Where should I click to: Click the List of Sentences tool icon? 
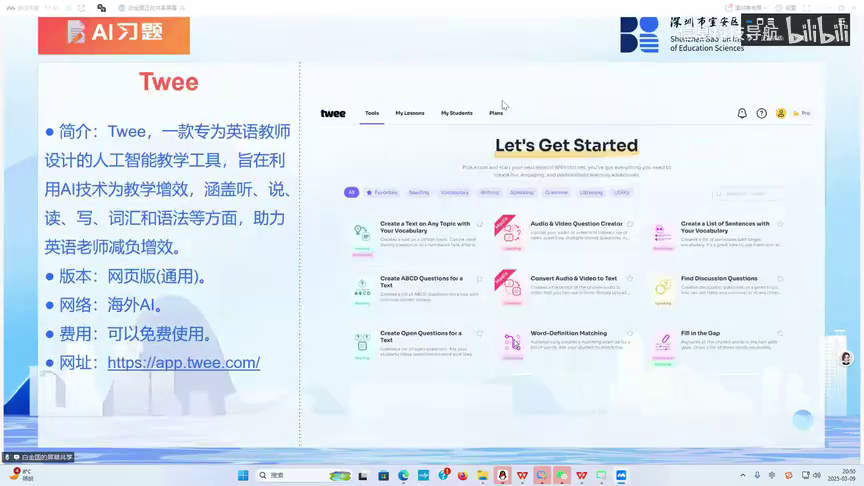coord(663,234)
